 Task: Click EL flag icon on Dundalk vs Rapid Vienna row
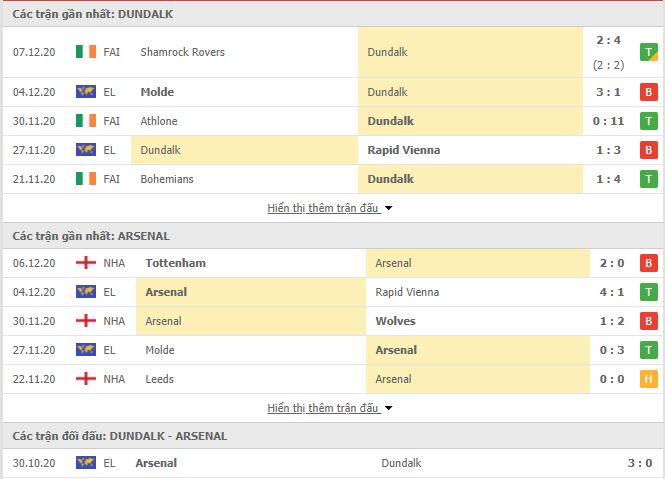point(86,150)
